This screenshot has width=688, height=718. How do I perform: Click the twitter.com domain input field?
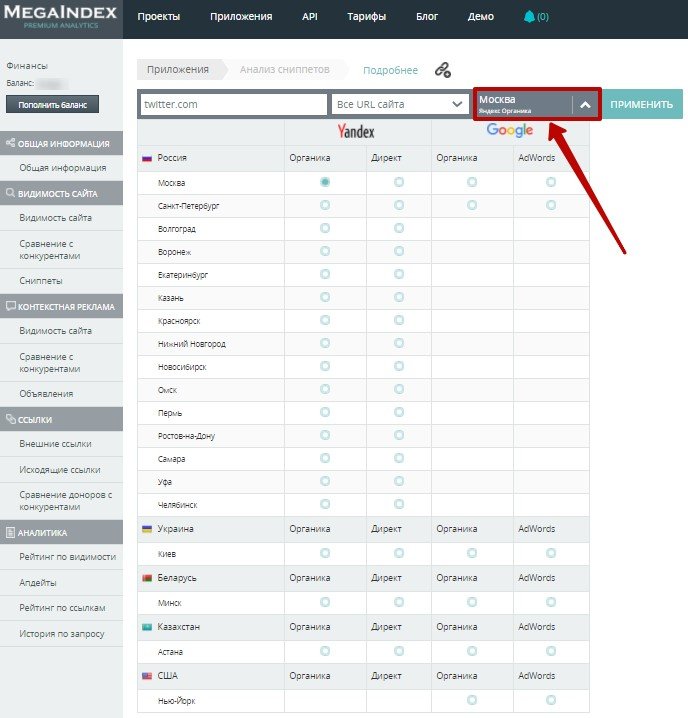(232, 104)
